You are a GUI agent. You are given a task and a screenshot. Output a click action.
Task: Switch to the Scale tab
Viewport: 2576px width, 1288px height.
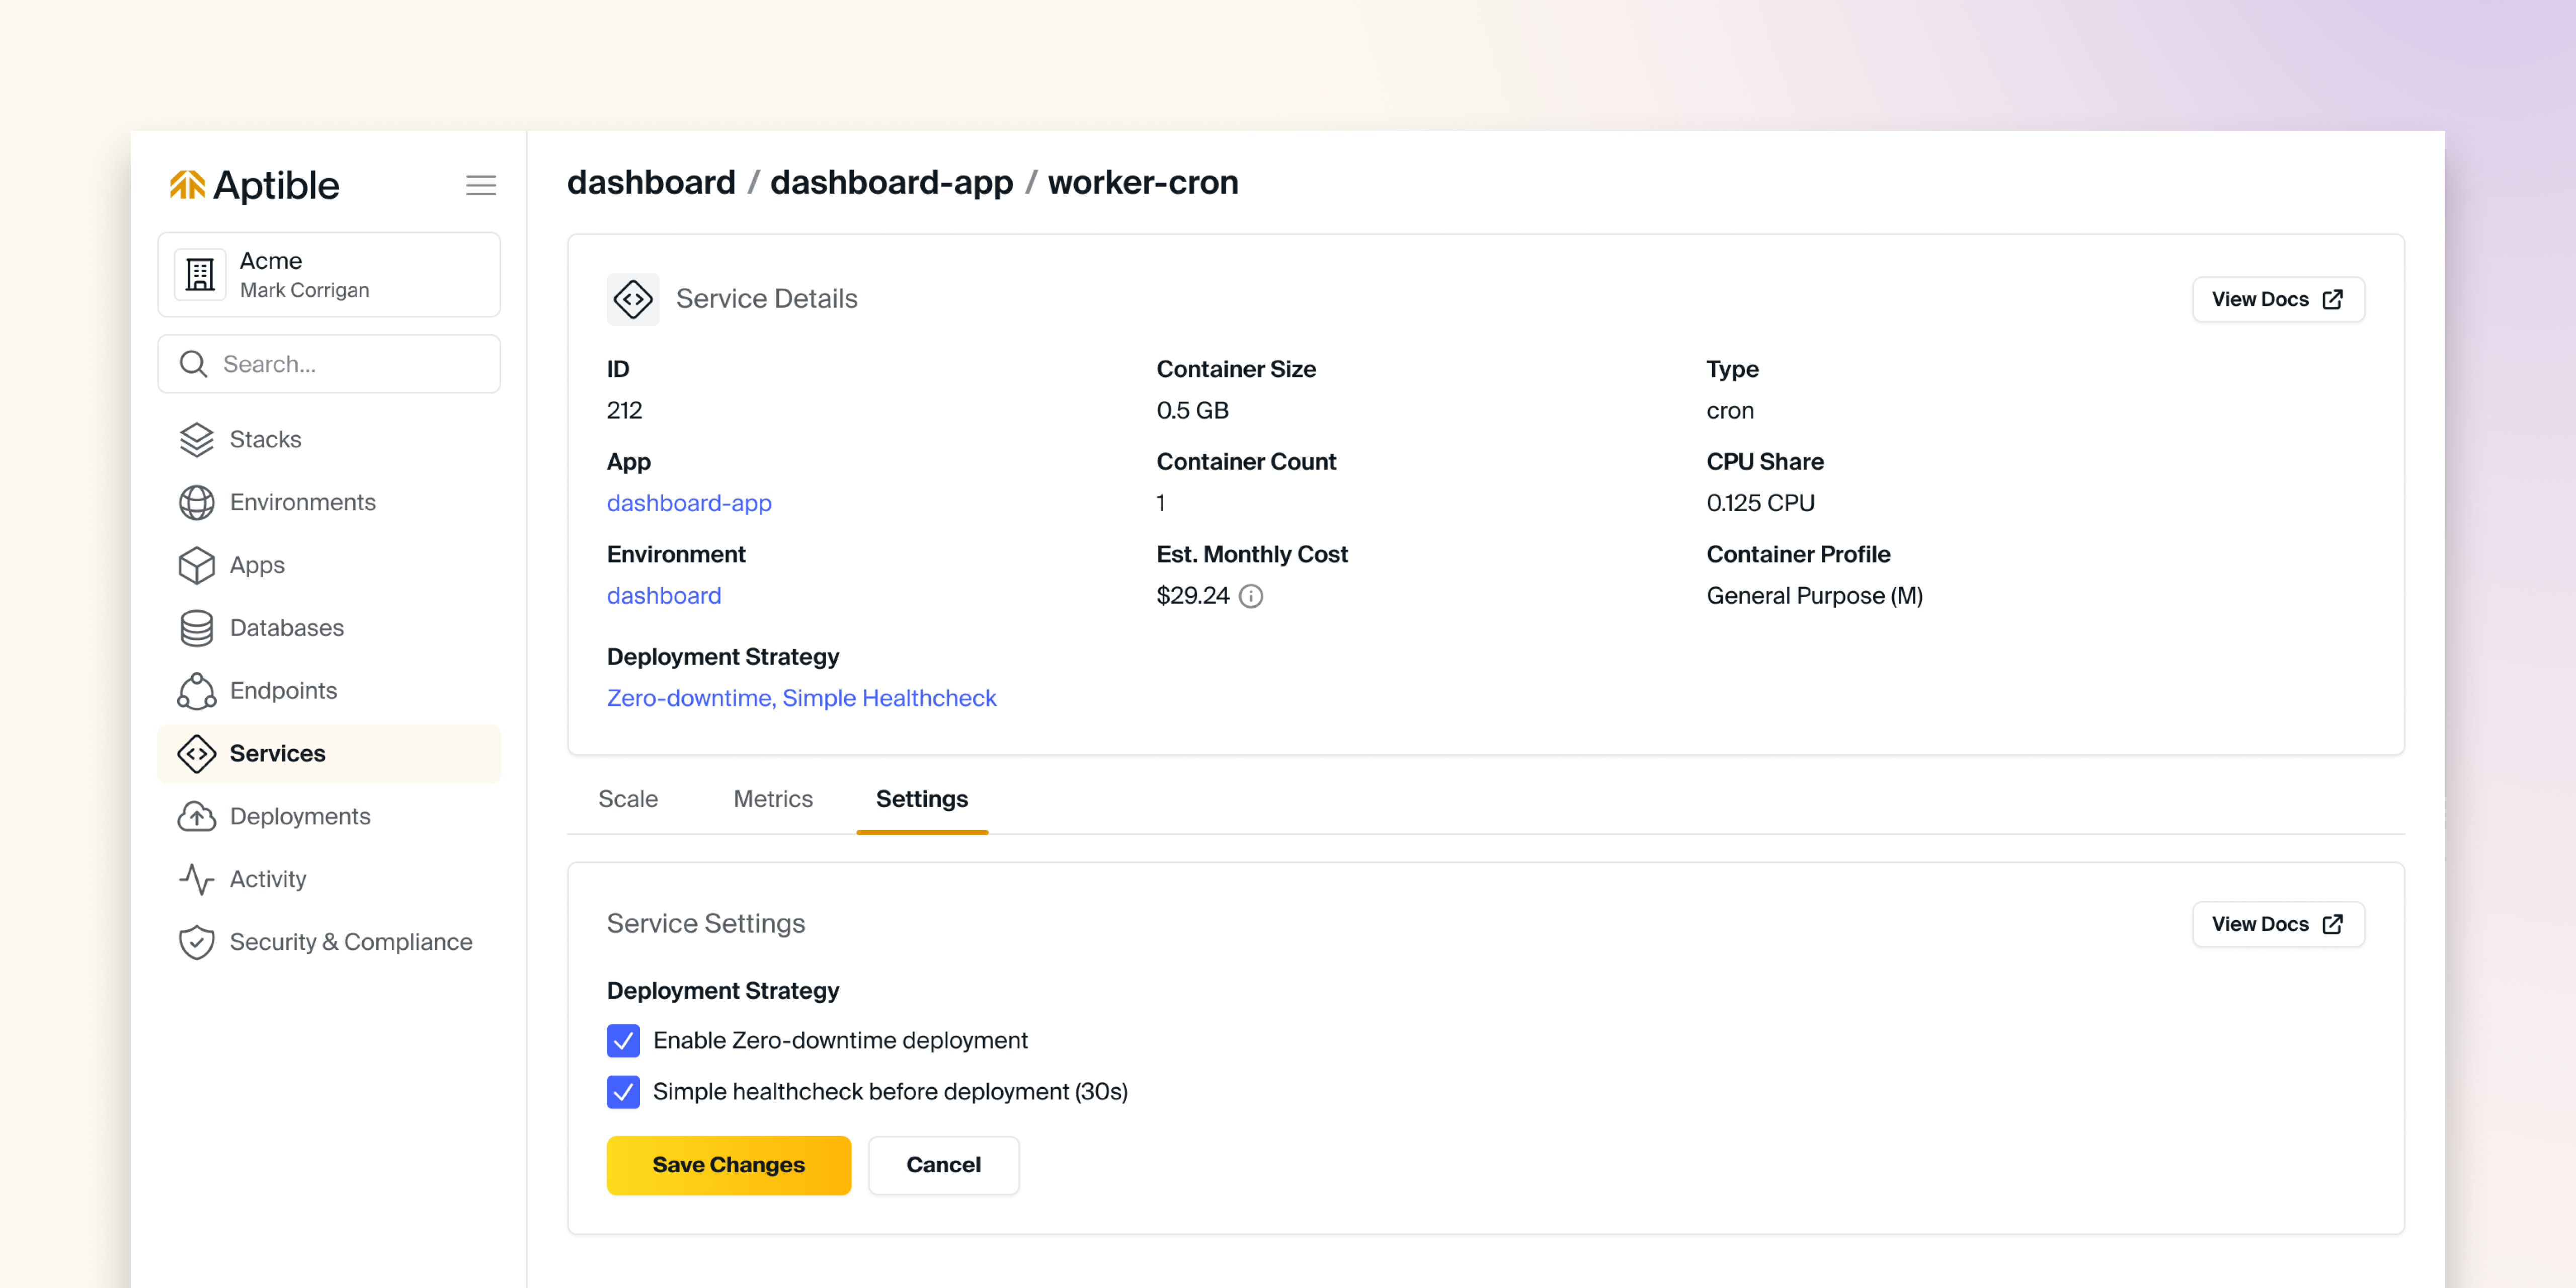coord(628,798)
